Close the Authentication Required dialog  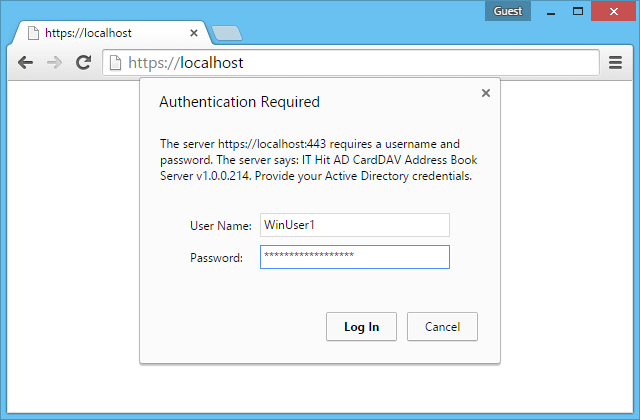486,93
